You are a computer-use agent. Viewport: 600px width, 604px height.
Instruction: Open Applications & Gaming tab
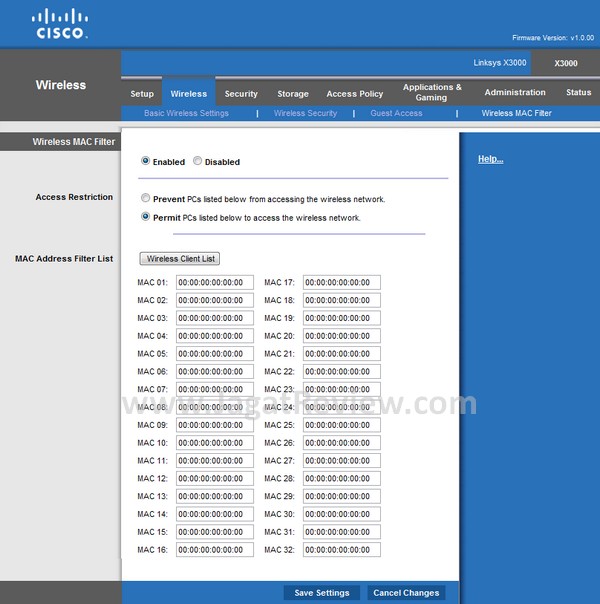click(x=432, y=93)
